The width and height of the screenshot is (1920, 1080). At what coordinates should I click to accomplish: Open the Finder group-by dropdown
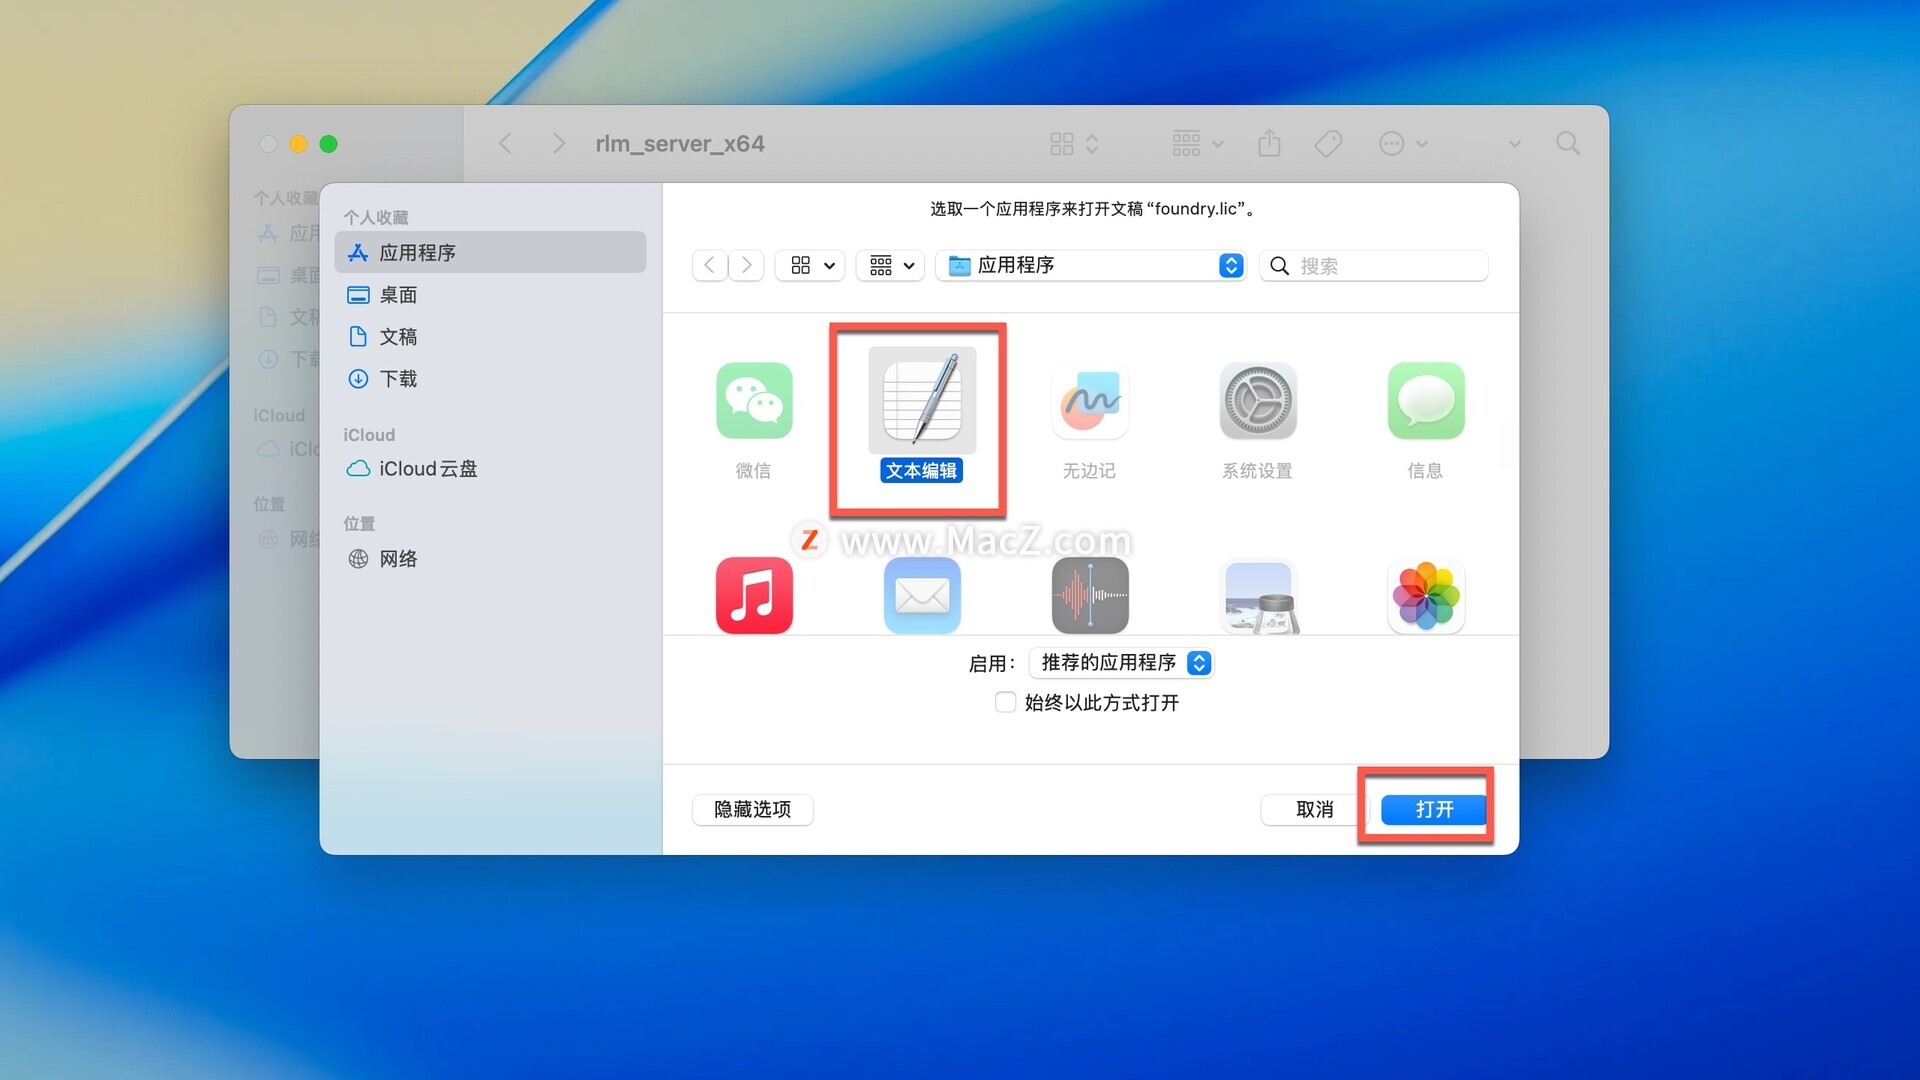[x=1198, y=144]
